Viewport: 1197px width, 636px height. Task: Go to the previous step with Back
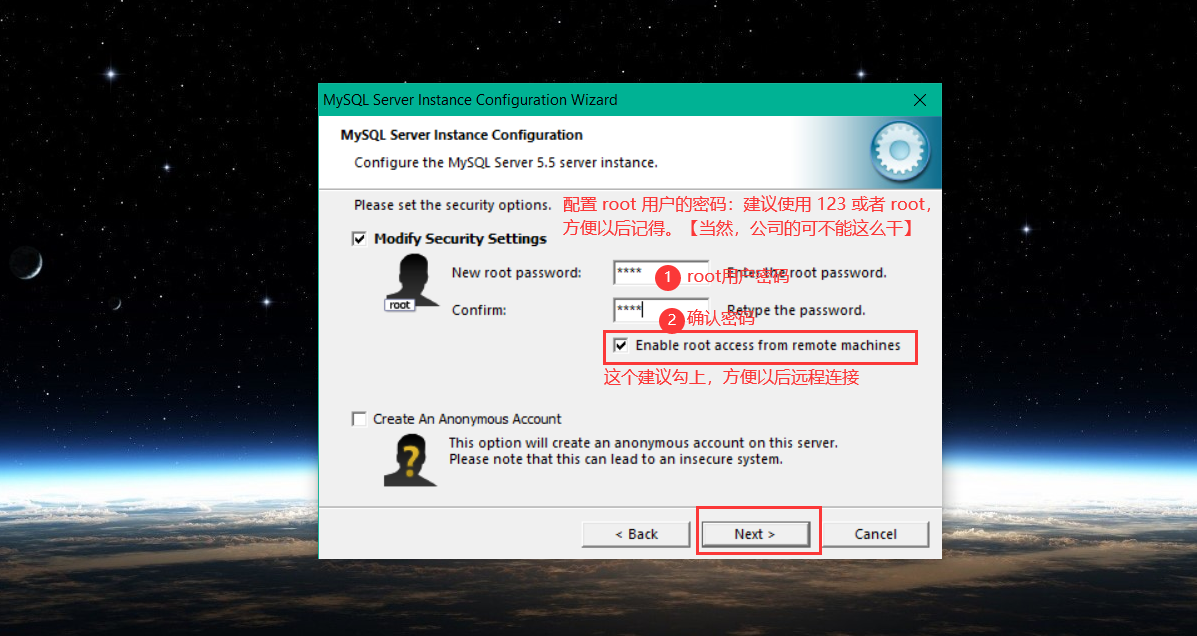tap(636, 534)
